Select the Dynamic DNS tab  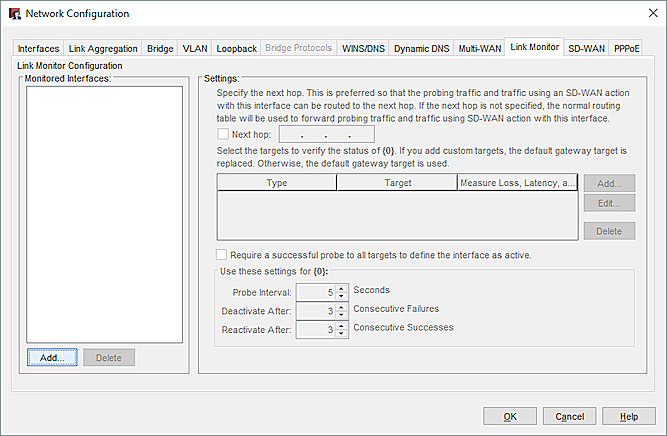pyautogui.click(x=419, y=48)
